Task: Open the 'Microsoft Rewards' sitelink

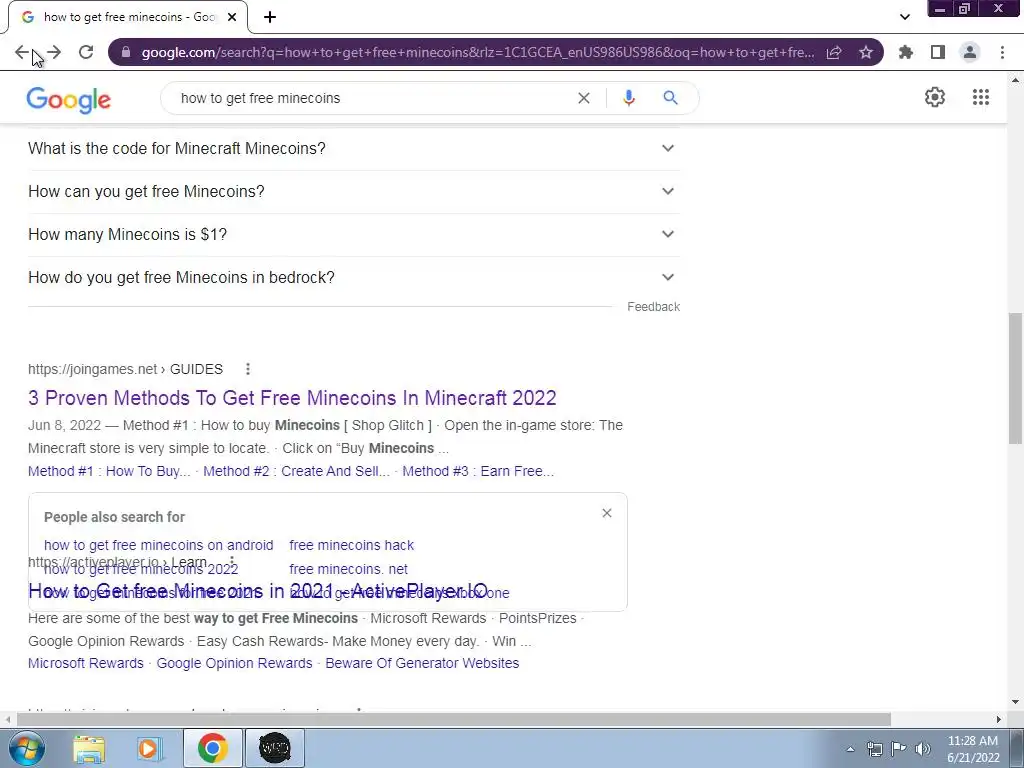Action: coord(86,663)
